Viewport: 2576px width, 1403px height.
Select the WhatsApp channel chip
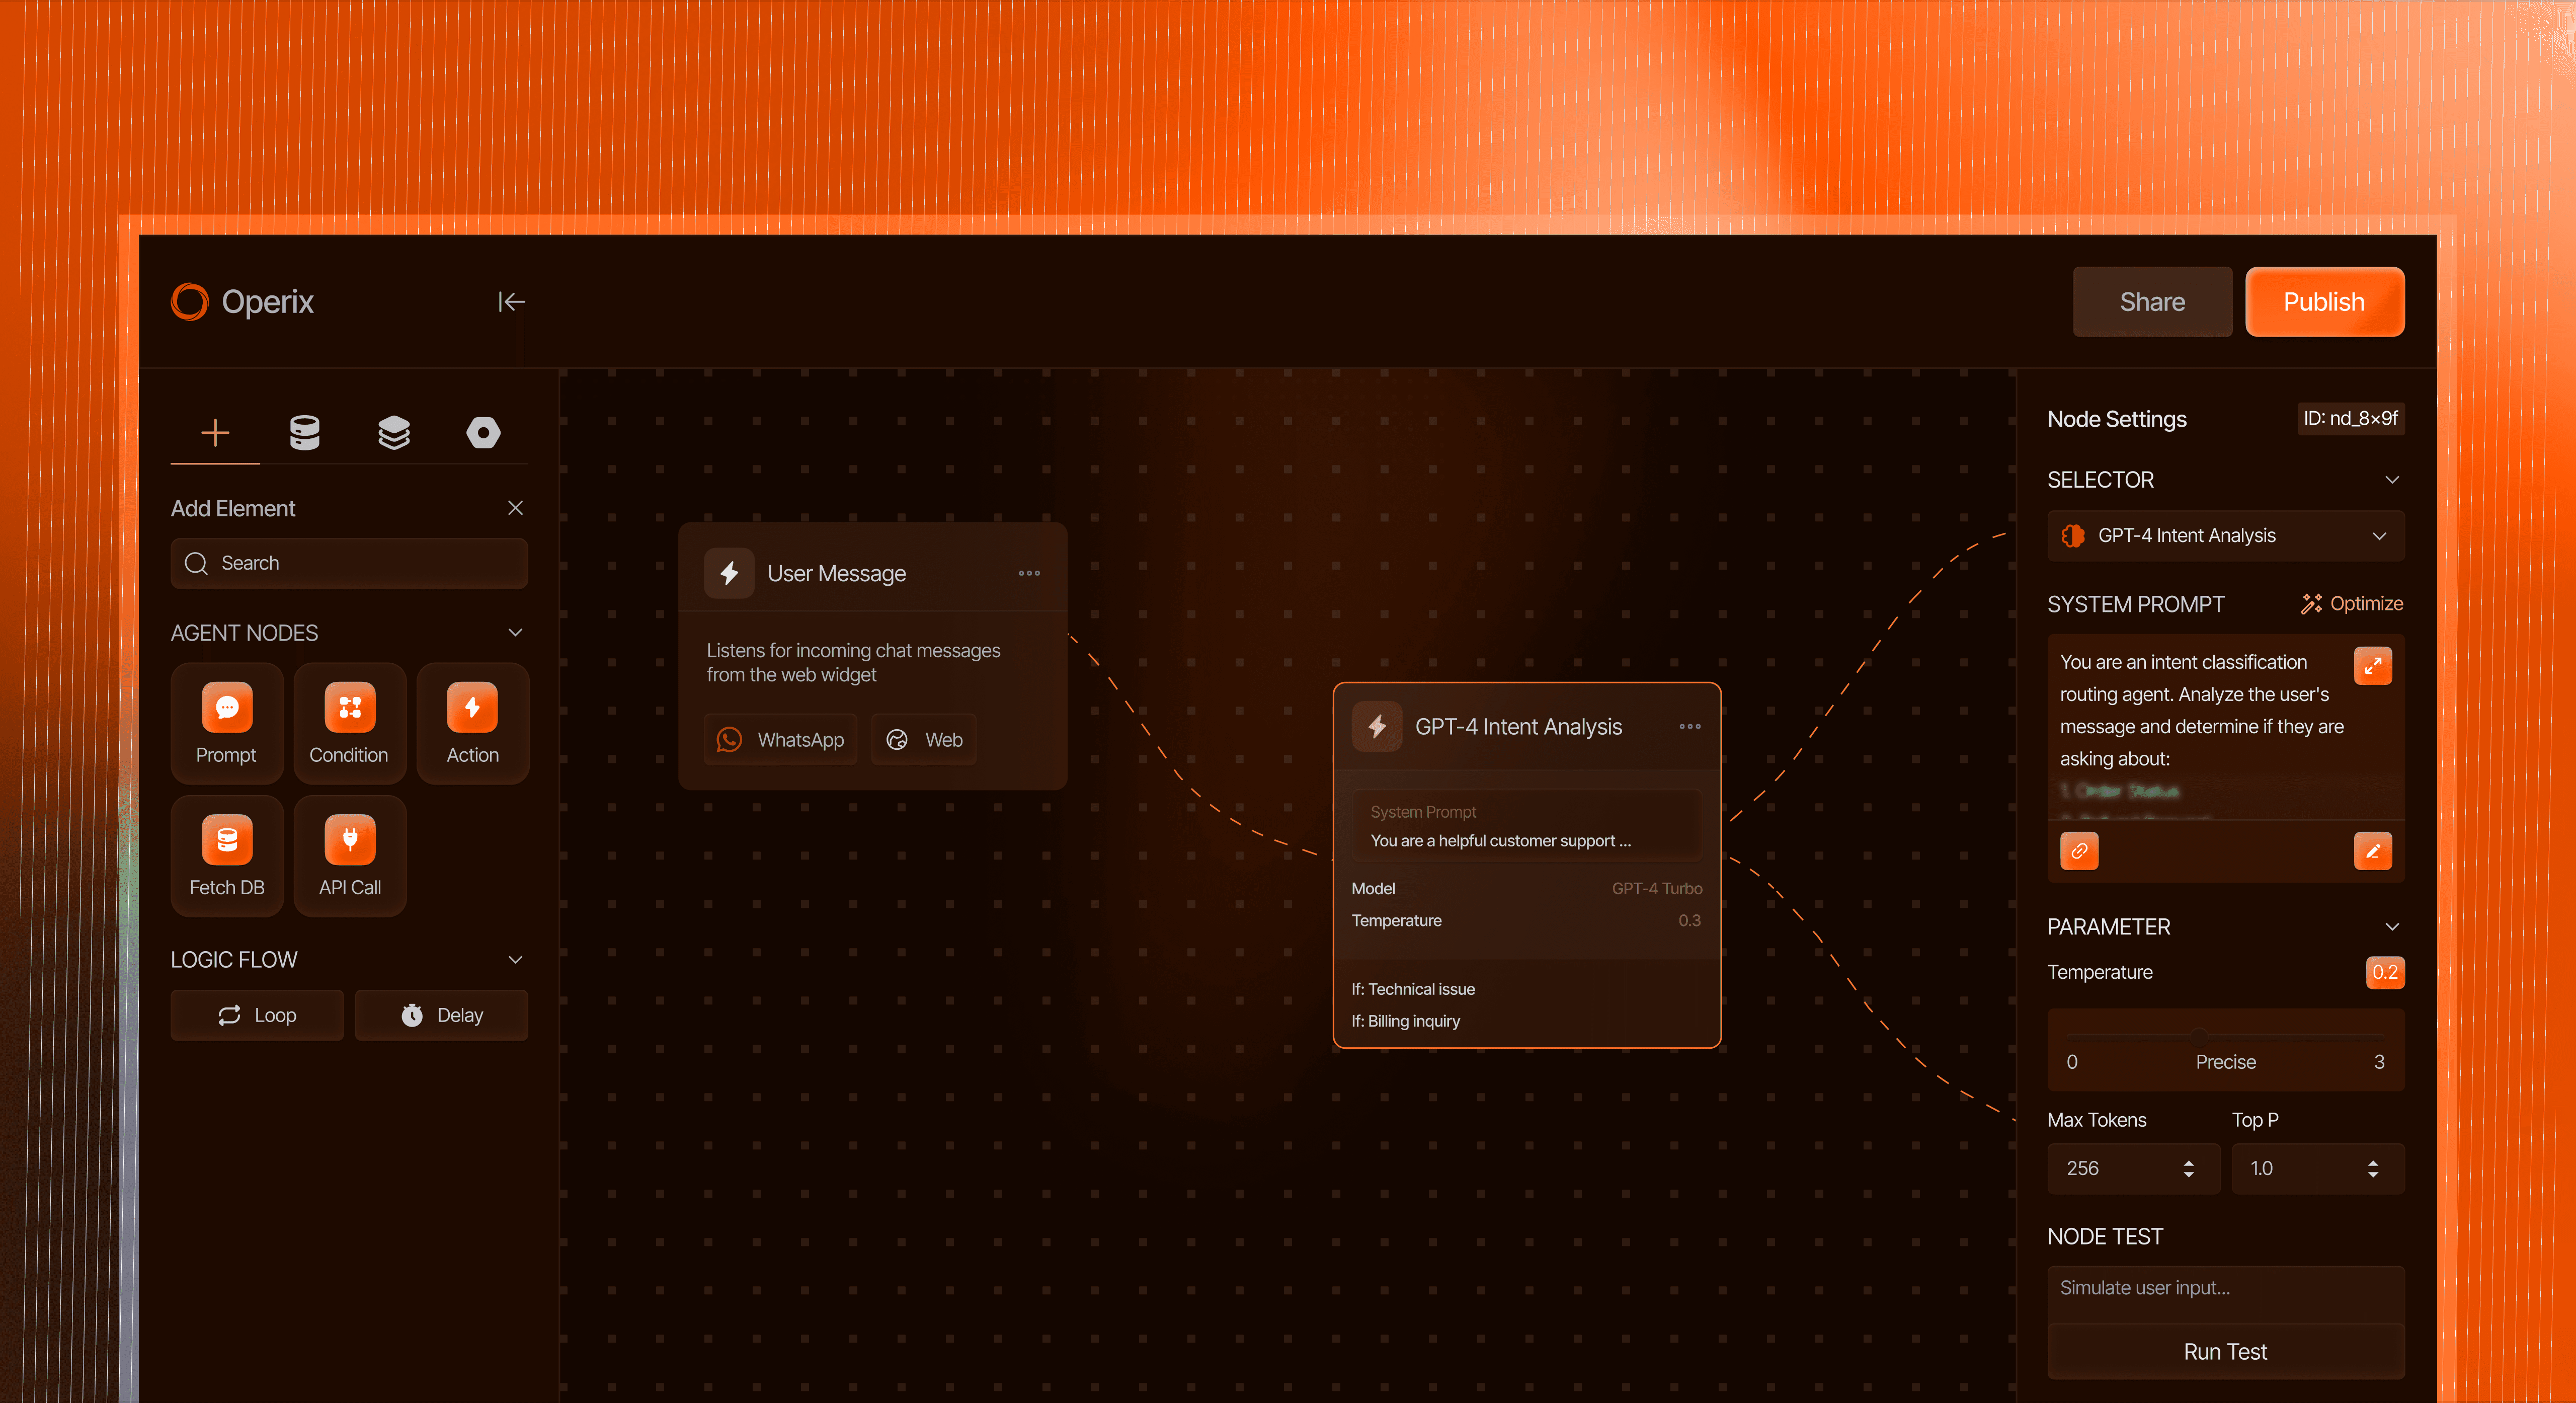tap(781, 740)
